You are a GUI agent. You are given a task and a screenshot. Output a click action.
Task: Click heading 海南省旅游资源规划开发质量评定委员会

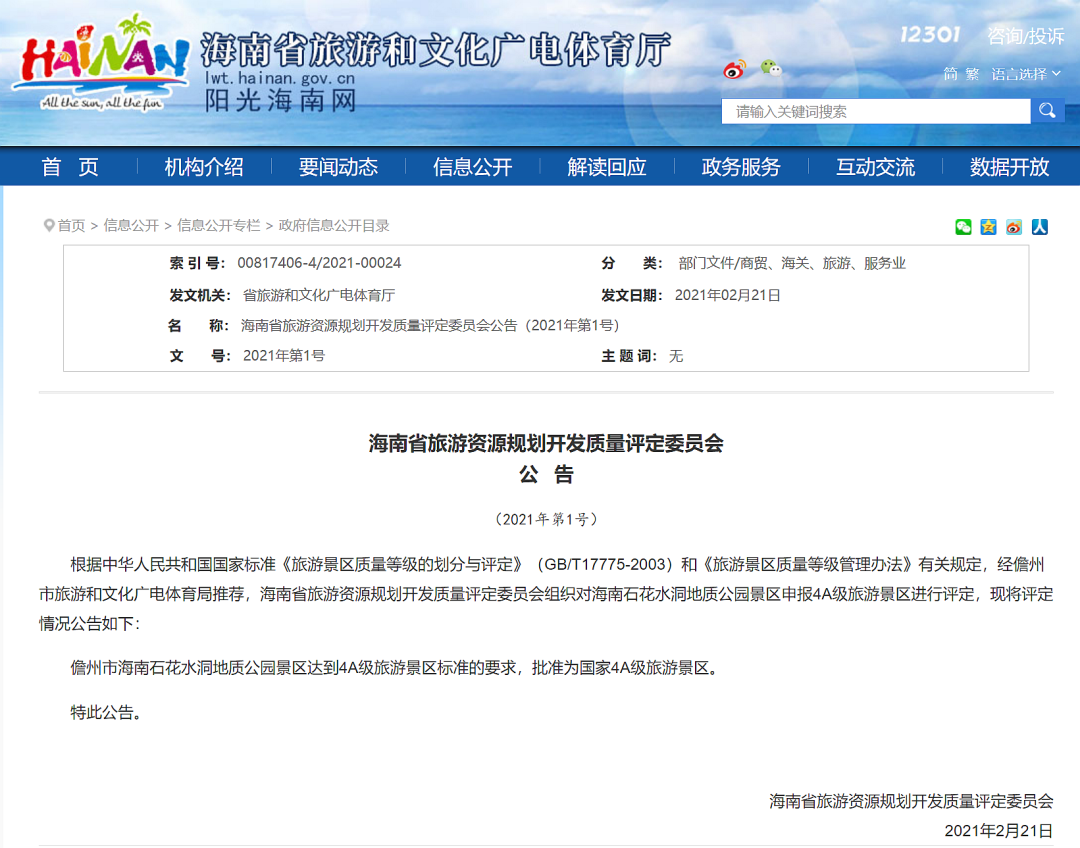pos(546,443)
